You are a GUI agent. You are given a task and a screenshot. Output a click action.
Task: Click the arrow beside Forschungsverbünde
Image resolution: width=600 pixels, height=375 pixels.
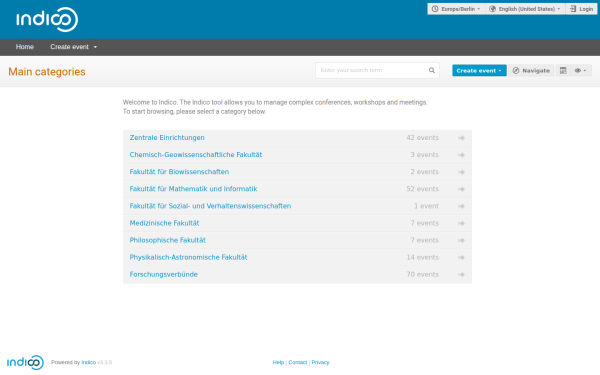(461, 274)
